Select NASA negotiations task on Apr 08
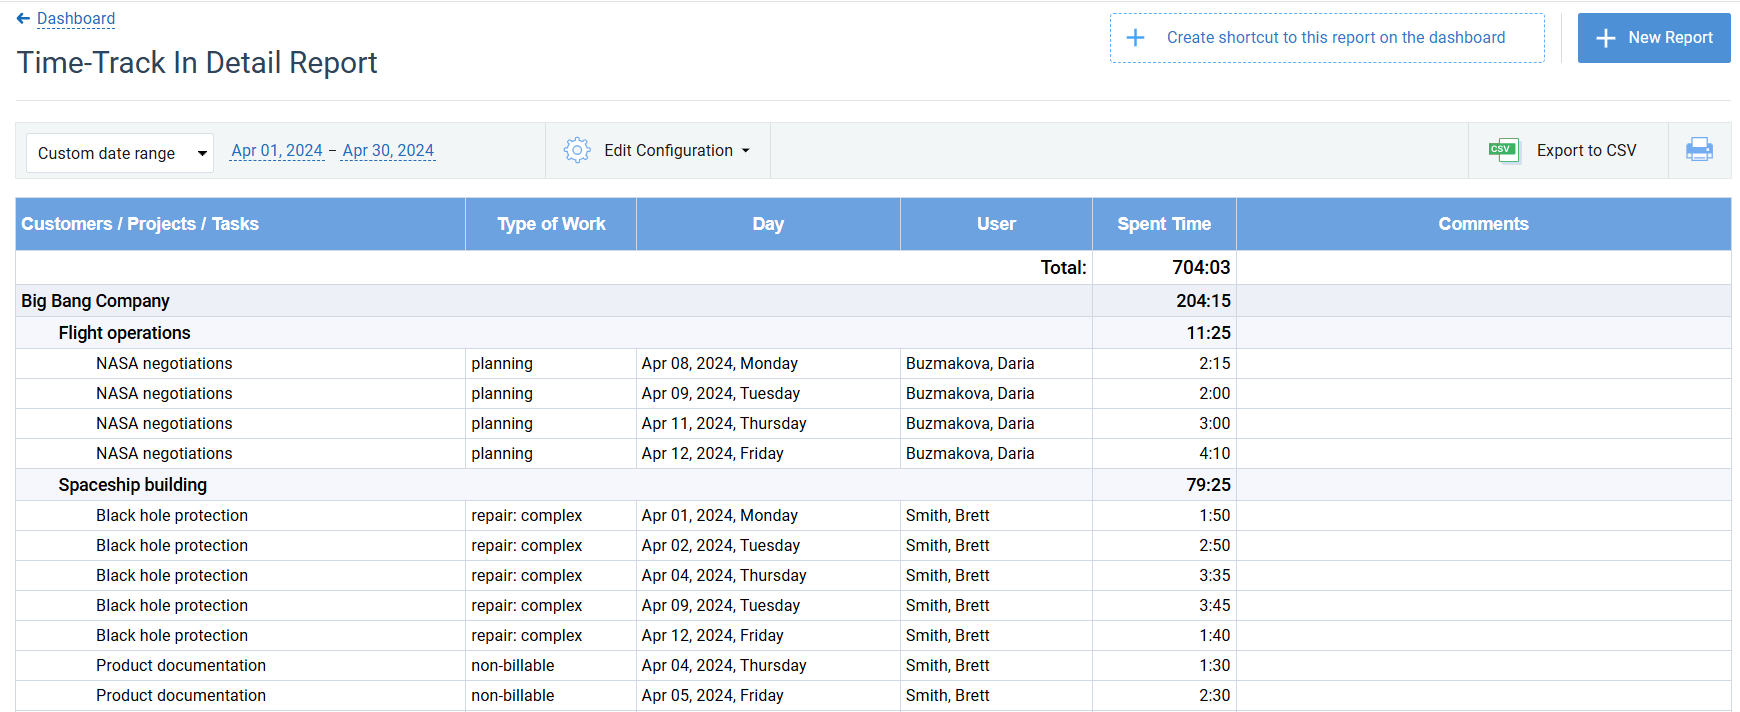Image resolution: width=1740 pixels, height=712 pixels. click(164, 363)
